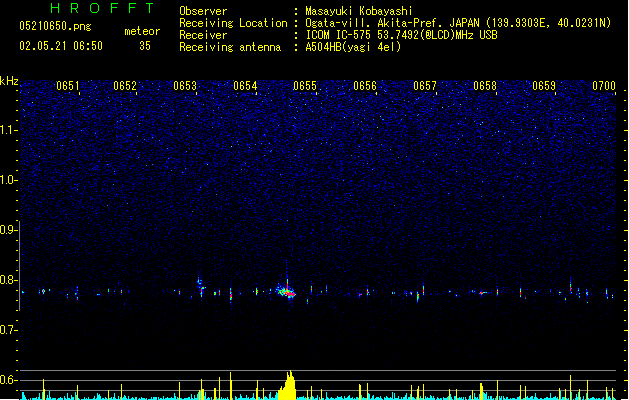This screenshot has width=629, height=400.
Task: Click the tall yellow intensity peak near 0655
Action: click(x=288, y=385)
